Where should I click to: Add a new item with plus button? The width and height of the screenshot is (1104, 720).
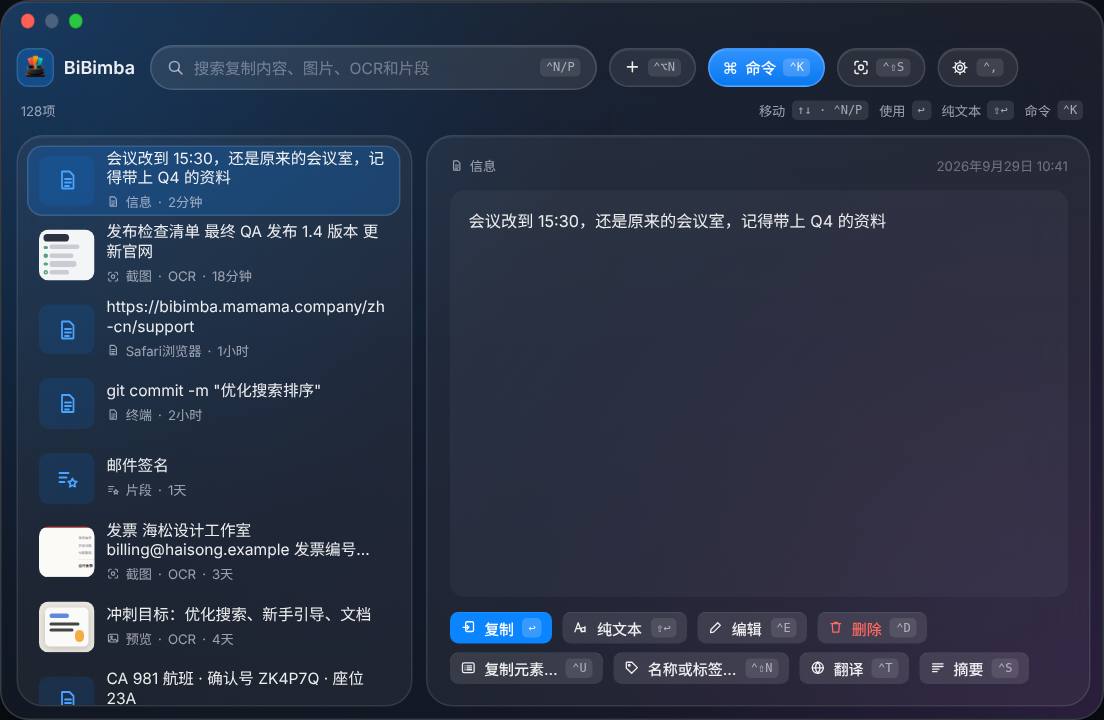point(652,68)
